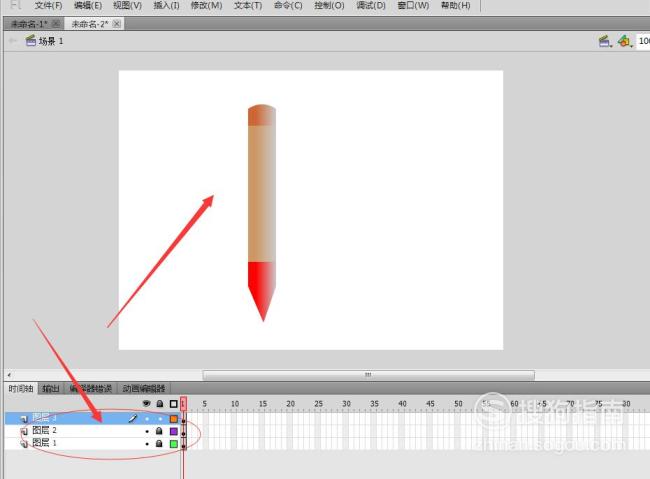This screenshot has height=479, width=650.
Task: Open the 帮助(H) menu
Action: [455, 6]
